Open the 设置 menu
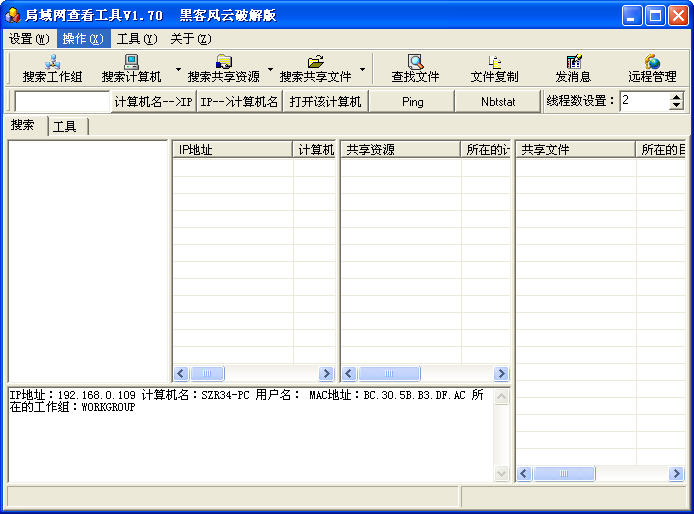Screen dimensions: 694x514 28,39
